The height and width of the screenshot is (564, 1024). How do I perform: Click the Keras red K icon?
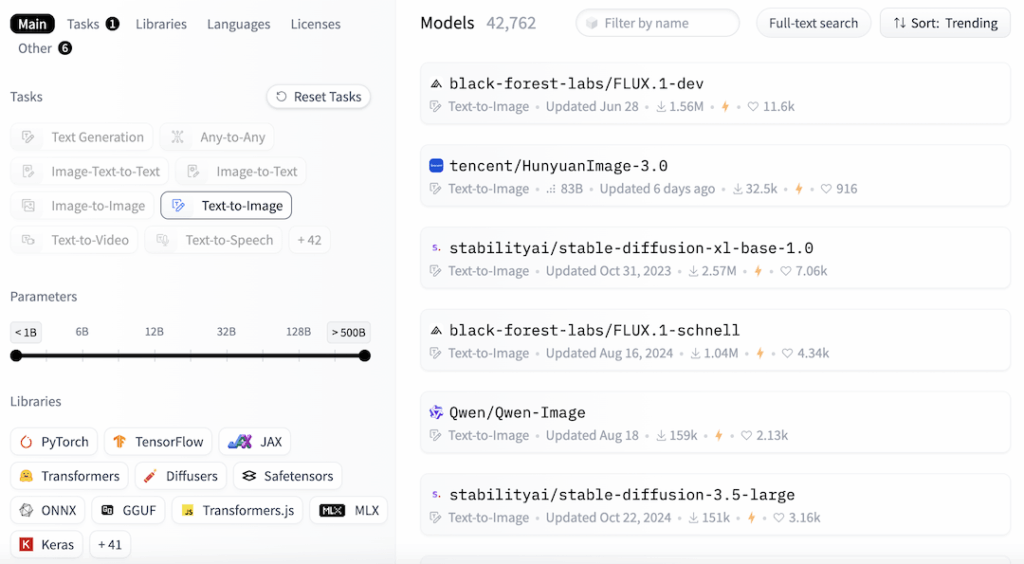[x=26, y=545]
